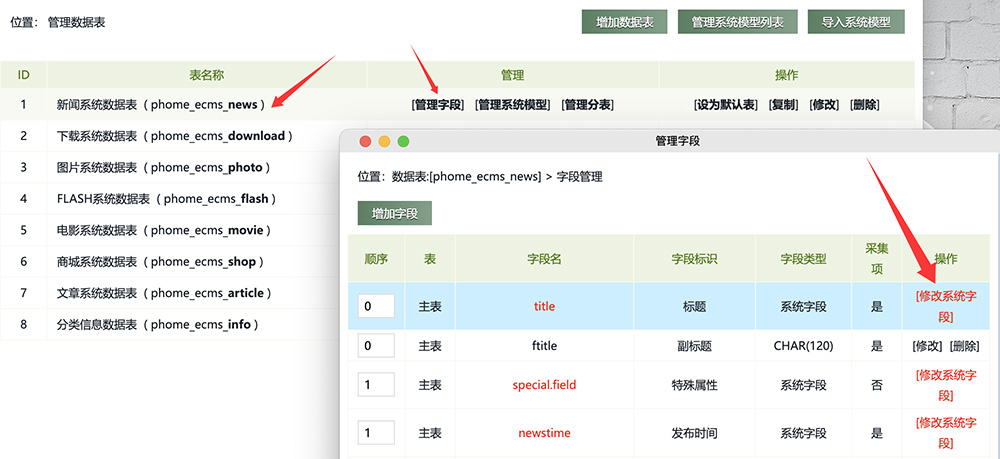The image size is (1000, 459).
Task: Click 管理系统模型 link for news table
Action: coord(512,104)
